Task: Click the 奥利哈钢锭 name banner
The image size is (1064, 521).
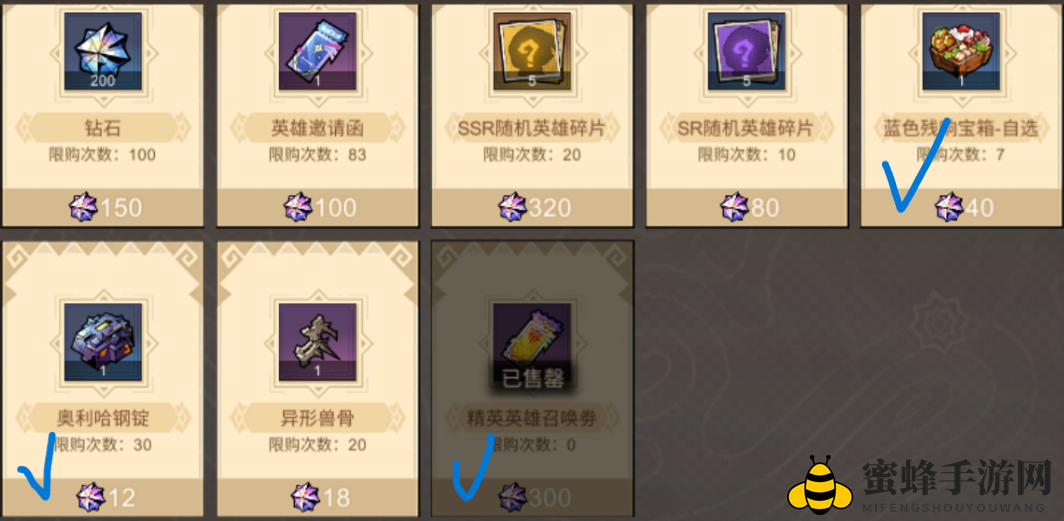Action: (x=103, y=419)
